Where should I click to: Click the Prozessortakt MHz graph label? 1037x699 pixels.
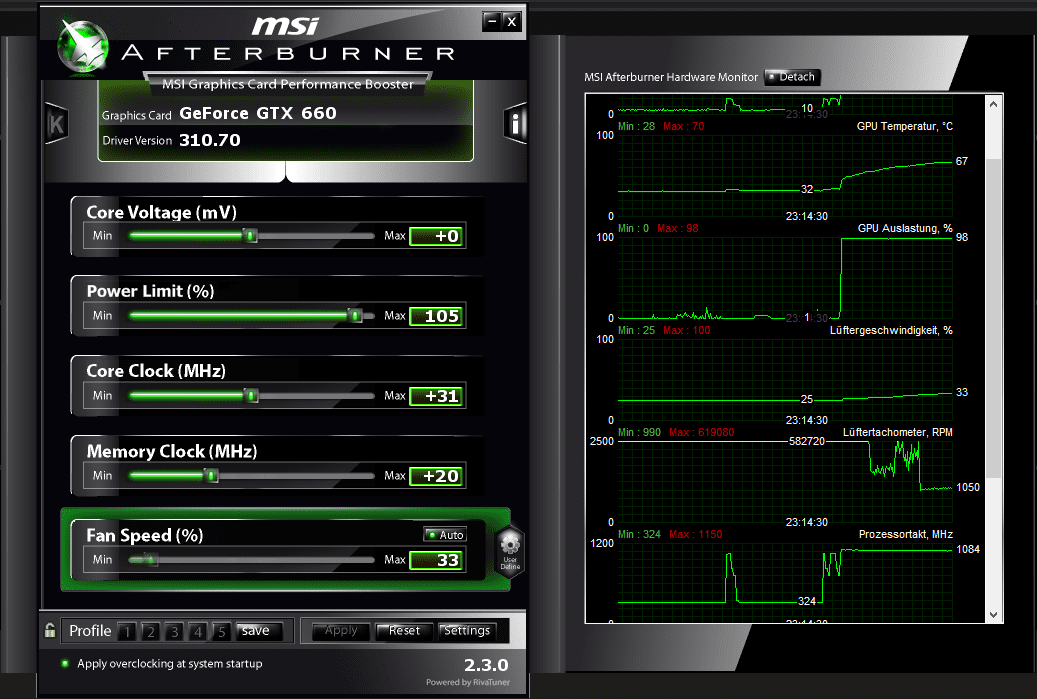point(906,534)
